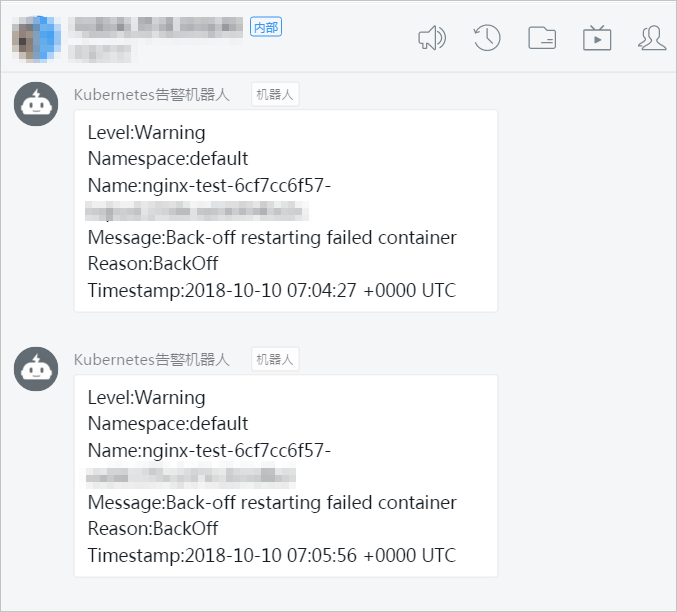Open chat history clock icon
Image resolution: width=677 pixels, height=612 pixels.
[x=487, y=38]
